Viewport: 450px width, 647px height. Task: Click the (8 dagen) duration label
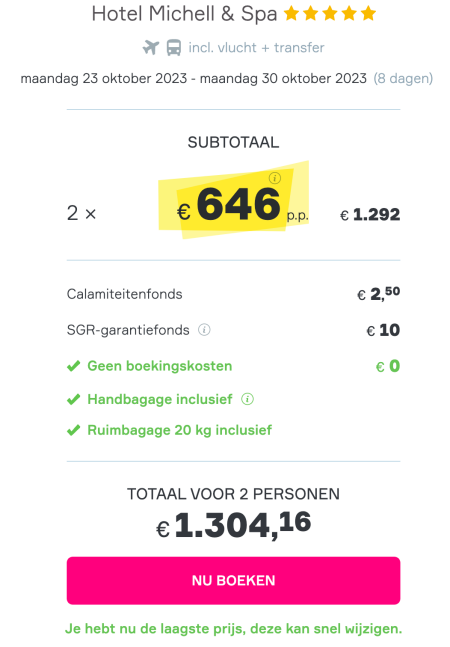[x=403, y=78]
